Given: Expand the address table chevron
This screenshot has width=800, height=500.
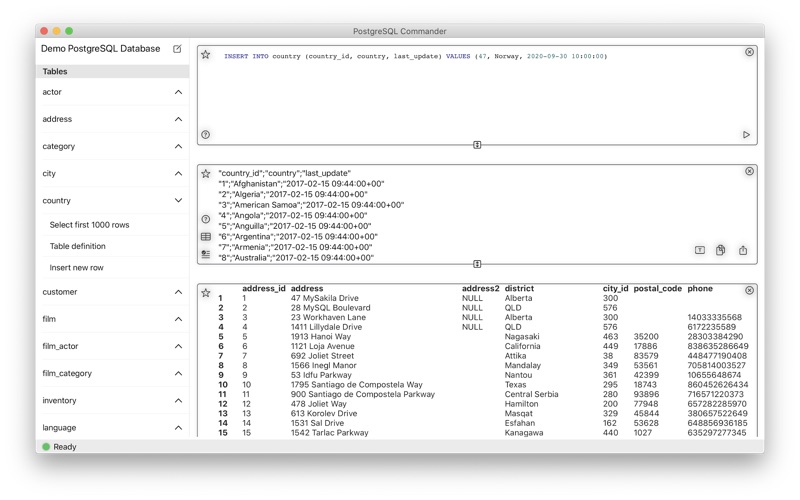Looking at the screenshot, I should click(178, 119).
